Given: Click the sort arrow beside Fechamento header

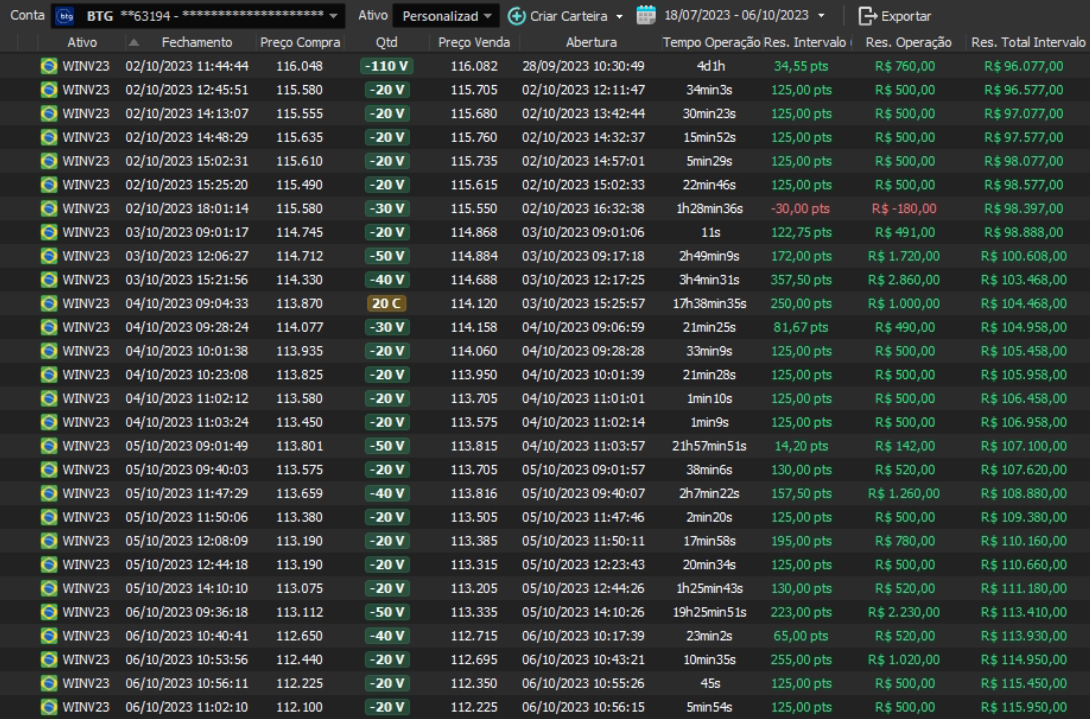Looking at the screenshot, I should click(x=135, y=42).
